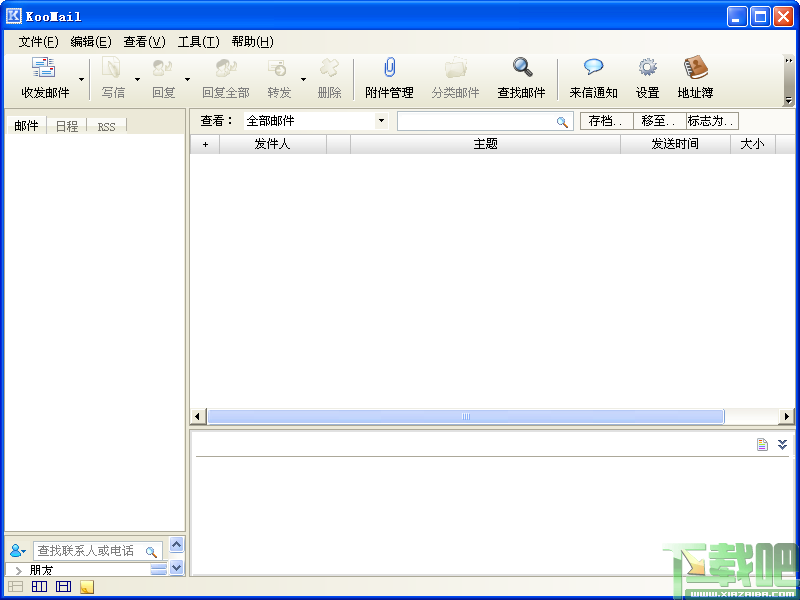Open the 收发邮件 dropdown arrow

[x=81, y=79]
